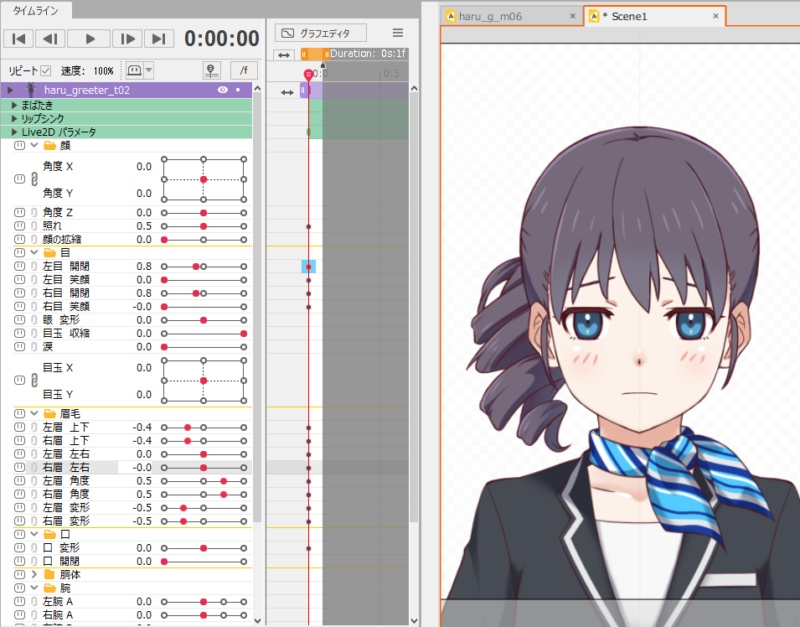This screenshot has height=627, width=800.
Task: Open the dropdown arrow beside the keyframe mode icon
Action: click(x=148, y=70)
